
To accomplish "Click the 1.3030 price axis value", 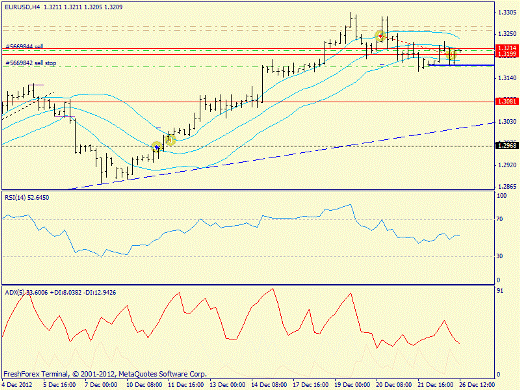I will click(x=507, y=122).
